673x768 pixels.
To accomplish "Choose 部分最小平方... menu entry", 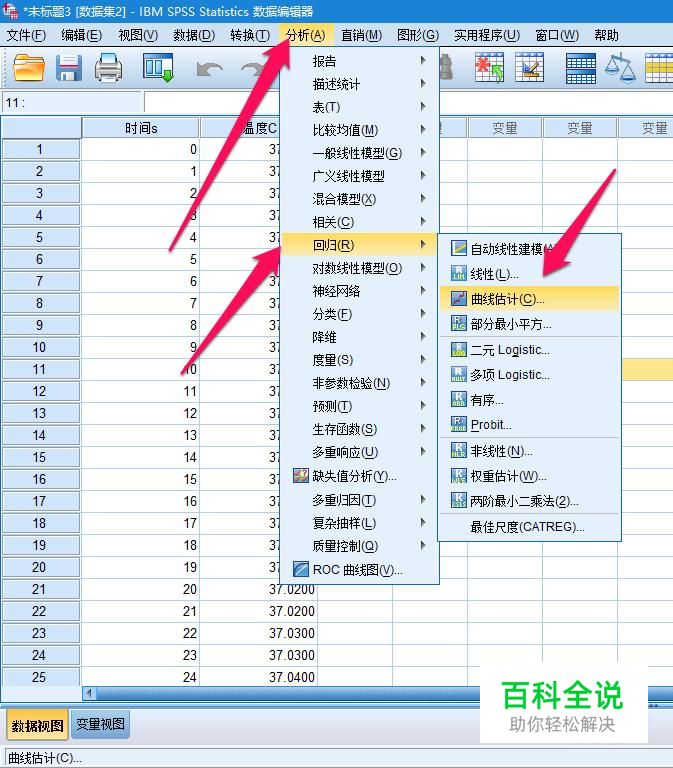I will pyautogui.click(x=529, y=323).
